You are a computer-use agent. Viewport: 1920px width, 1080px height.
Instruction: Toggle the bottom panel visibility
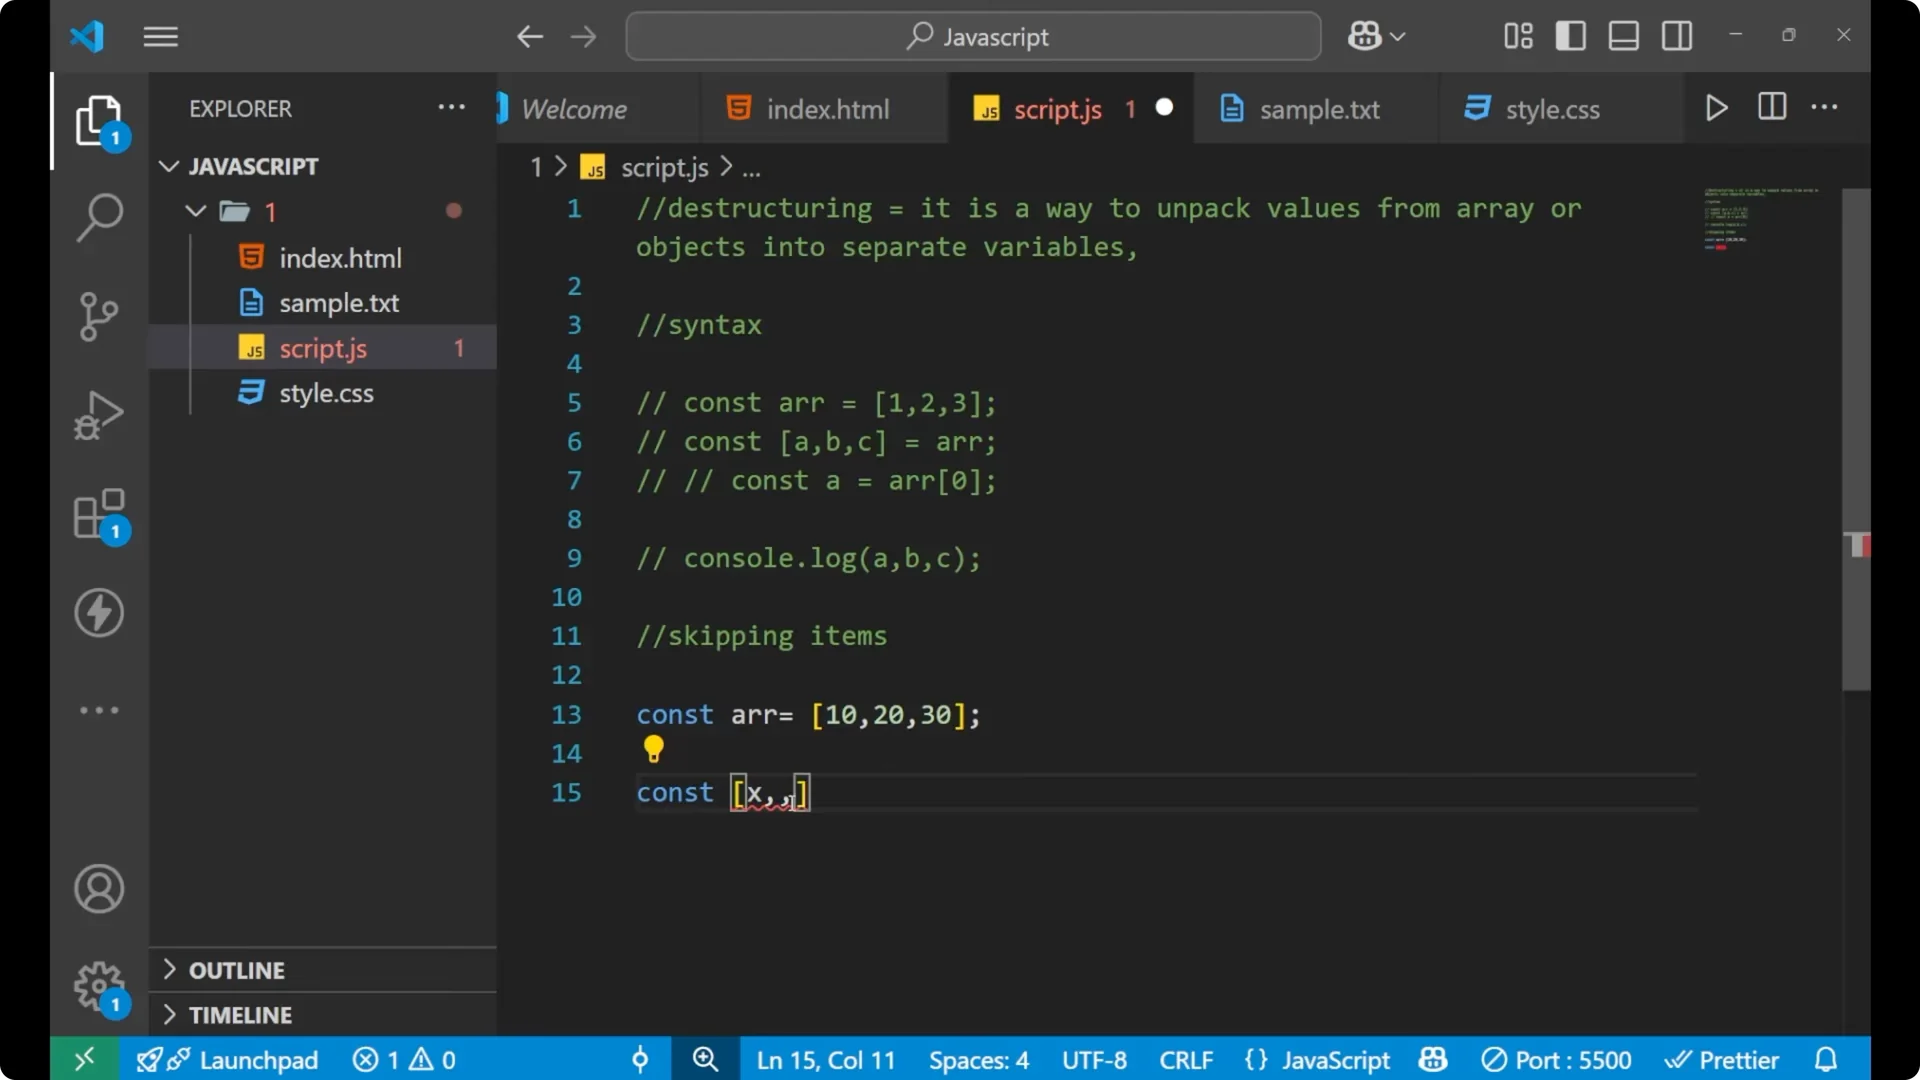click(1623, 35)
